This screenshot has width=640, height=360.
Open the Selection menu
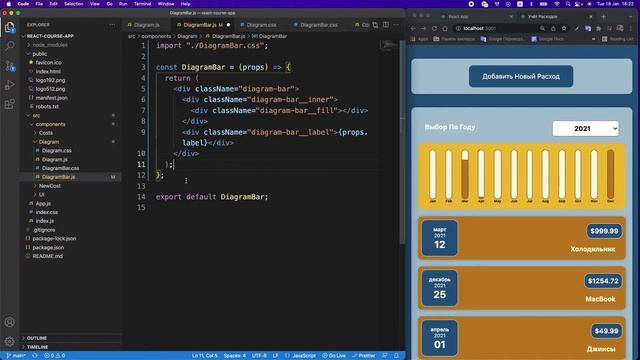73,4
